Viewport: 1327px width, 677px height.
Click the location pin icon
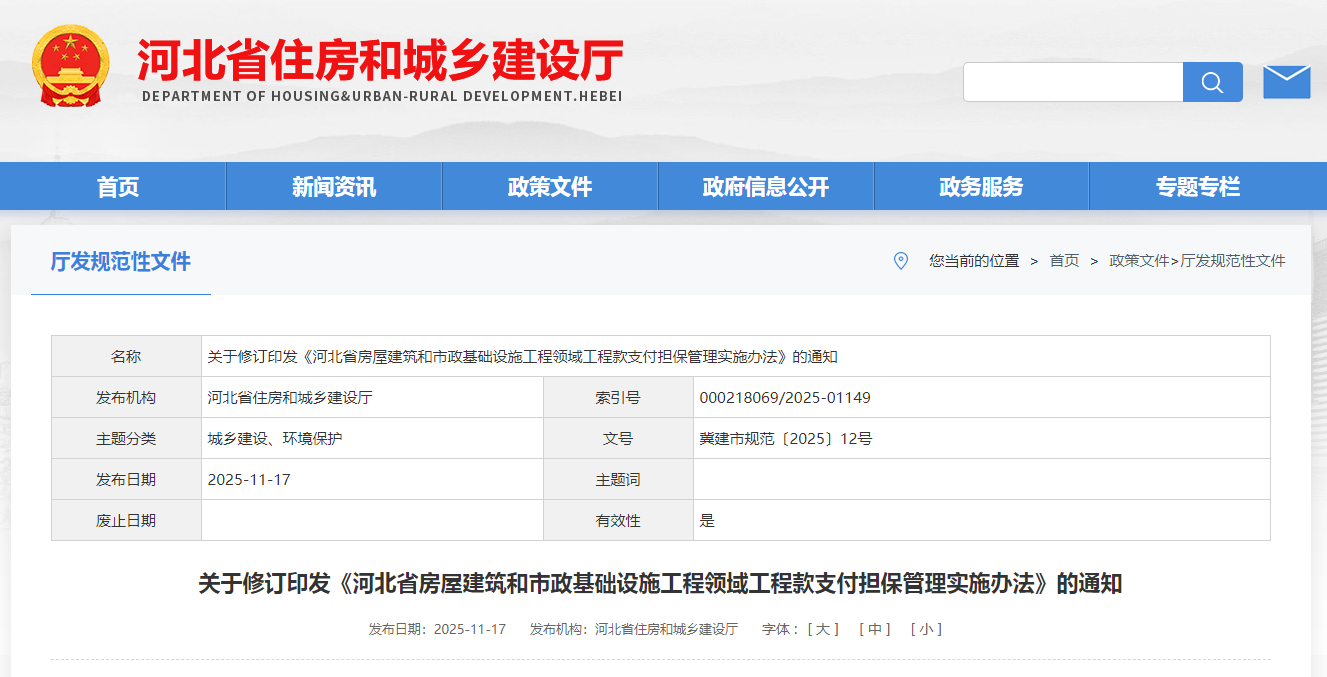[x=900, y=261]
